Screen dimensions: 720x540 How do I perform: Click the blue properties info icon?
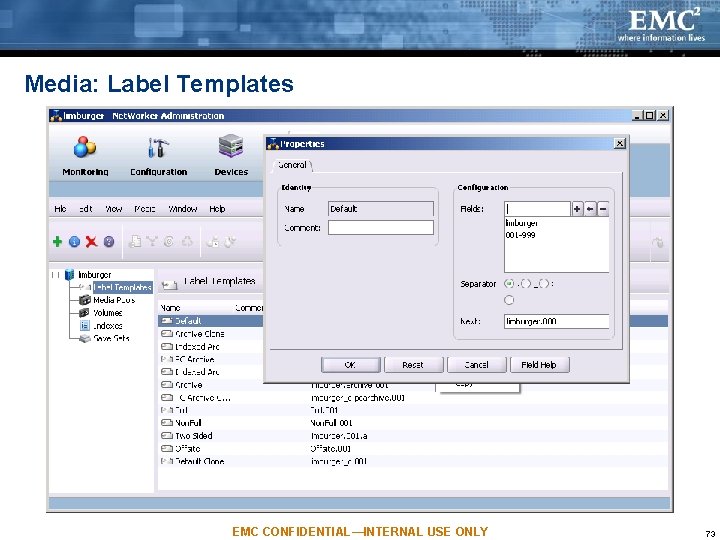74,242
